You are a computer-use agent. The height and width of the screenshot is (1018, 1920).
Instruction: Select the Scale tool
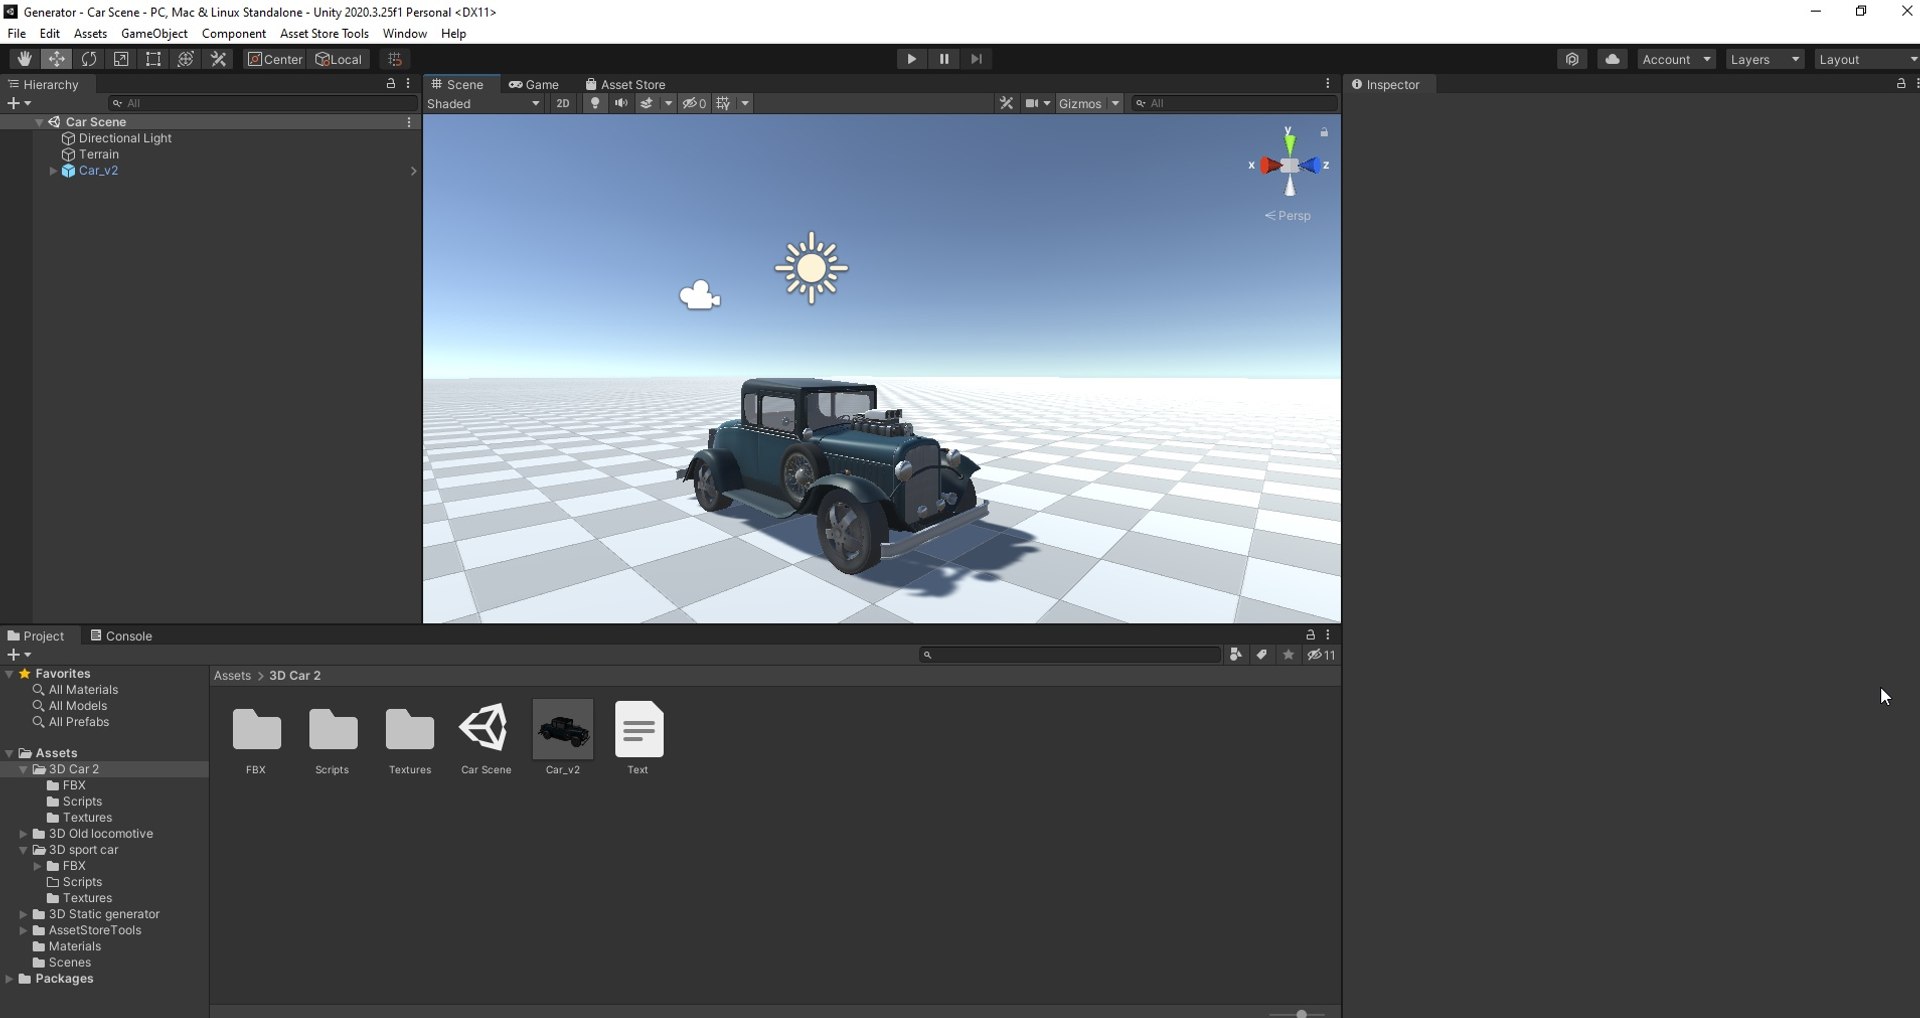(121, 59)
